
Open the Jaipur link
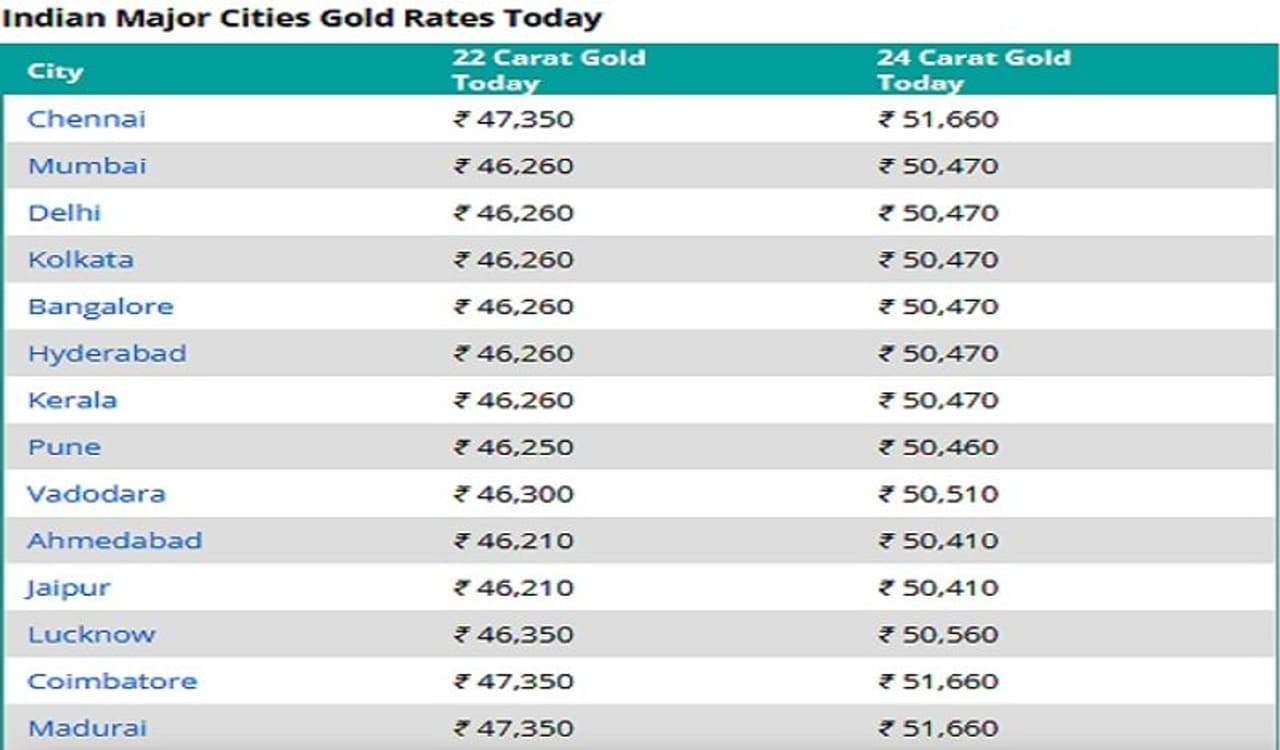tap(68, 588)
